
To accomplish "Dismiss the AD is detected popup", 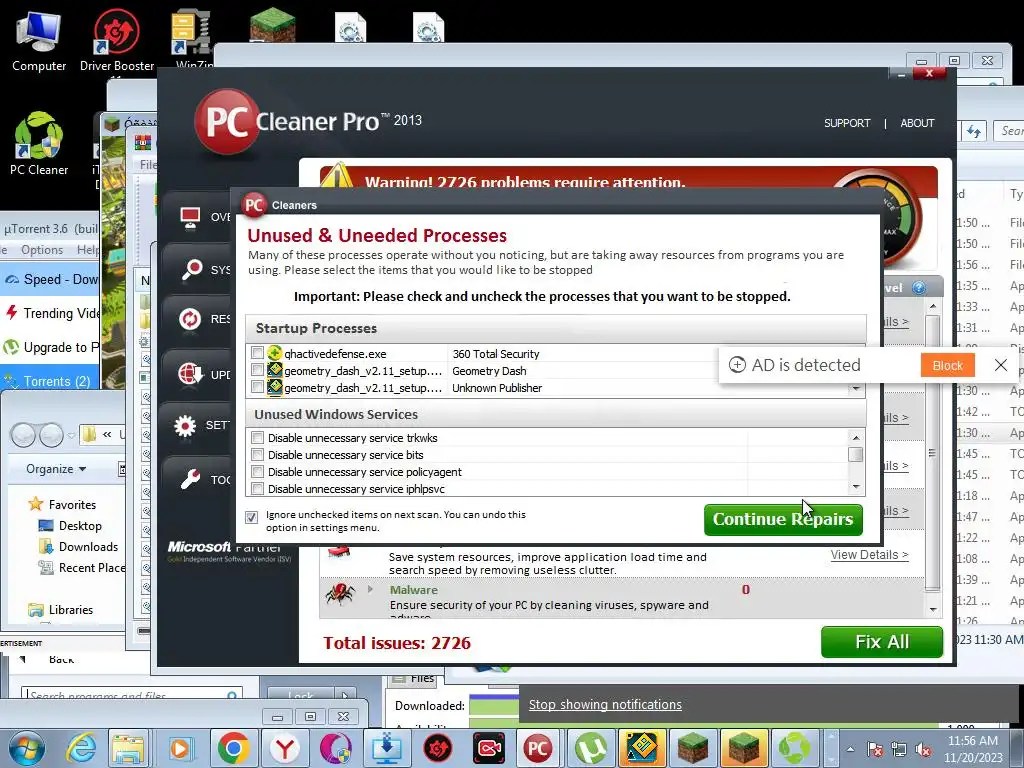I will 1000,365.
